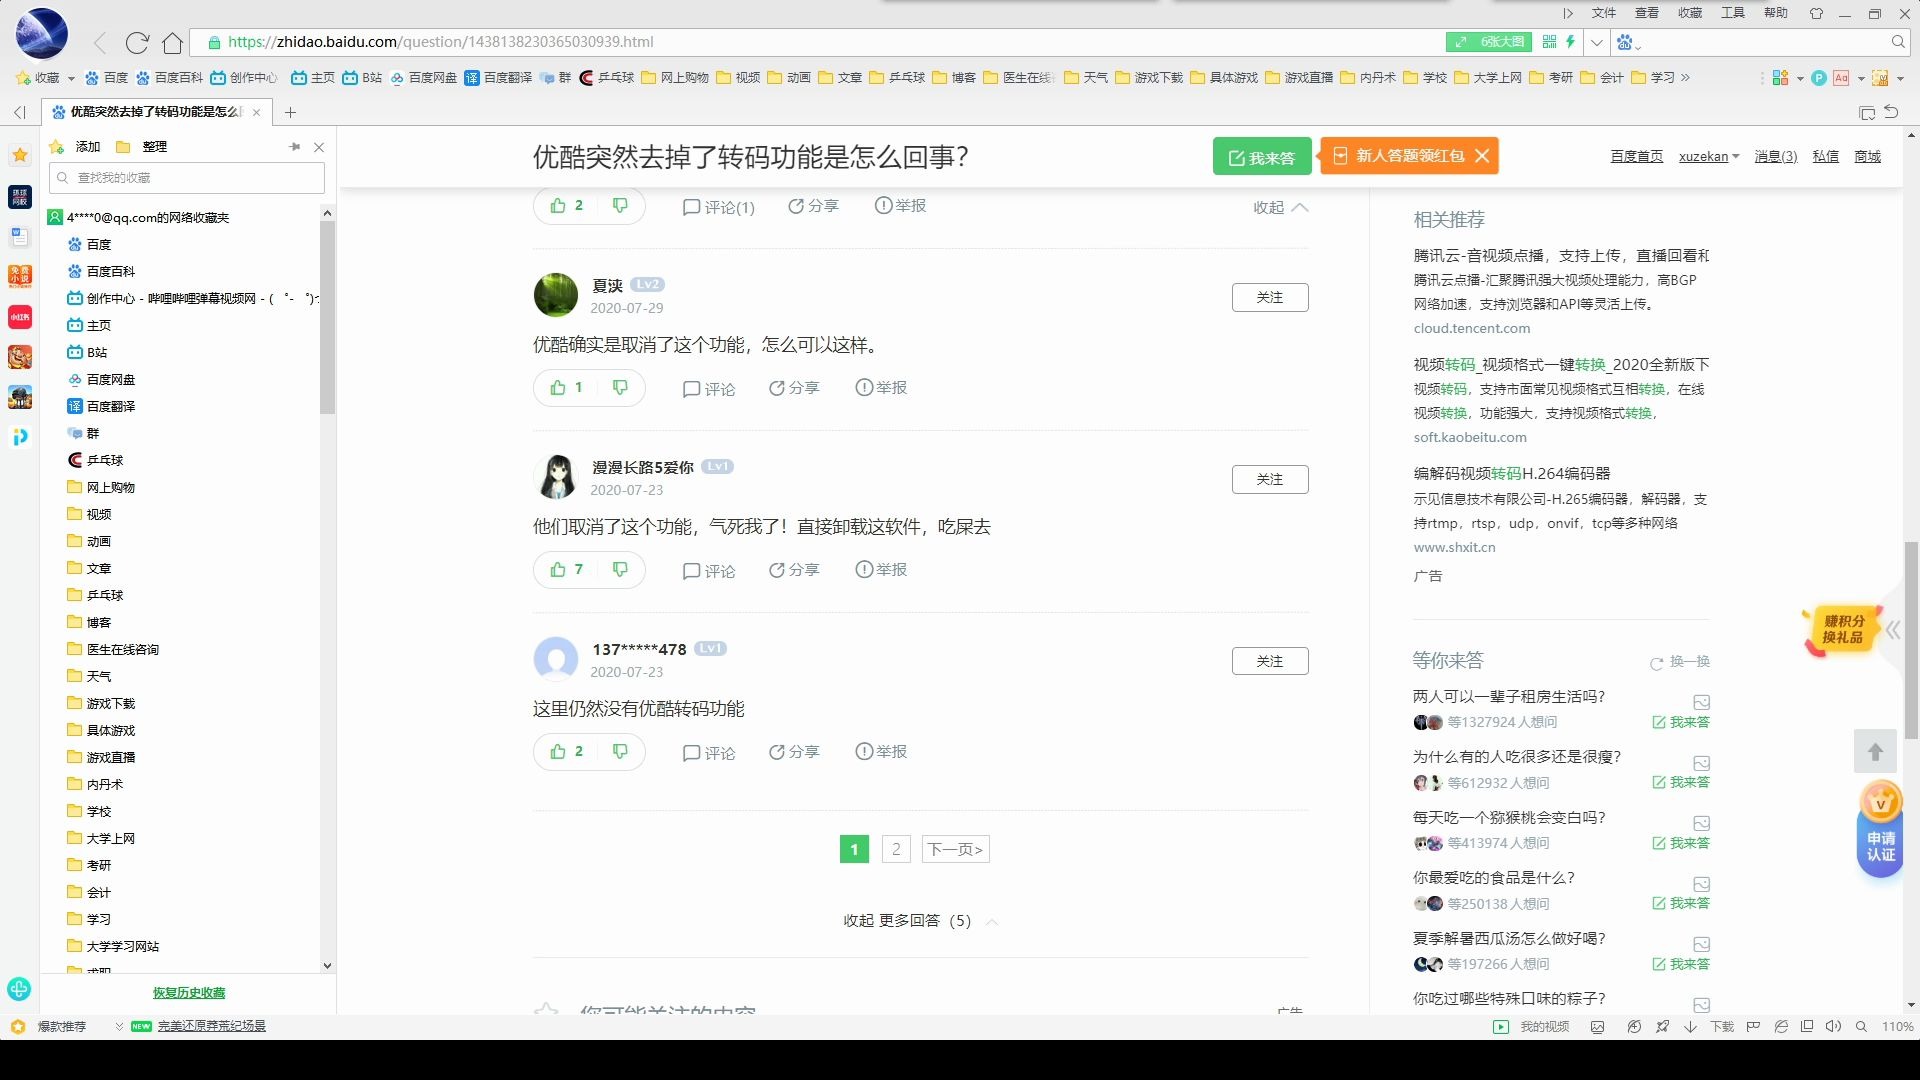Follow user 夏浃 with 关注
Image resolution: width=1920 pixels, height=1080 pixels.
(1270, 297)
